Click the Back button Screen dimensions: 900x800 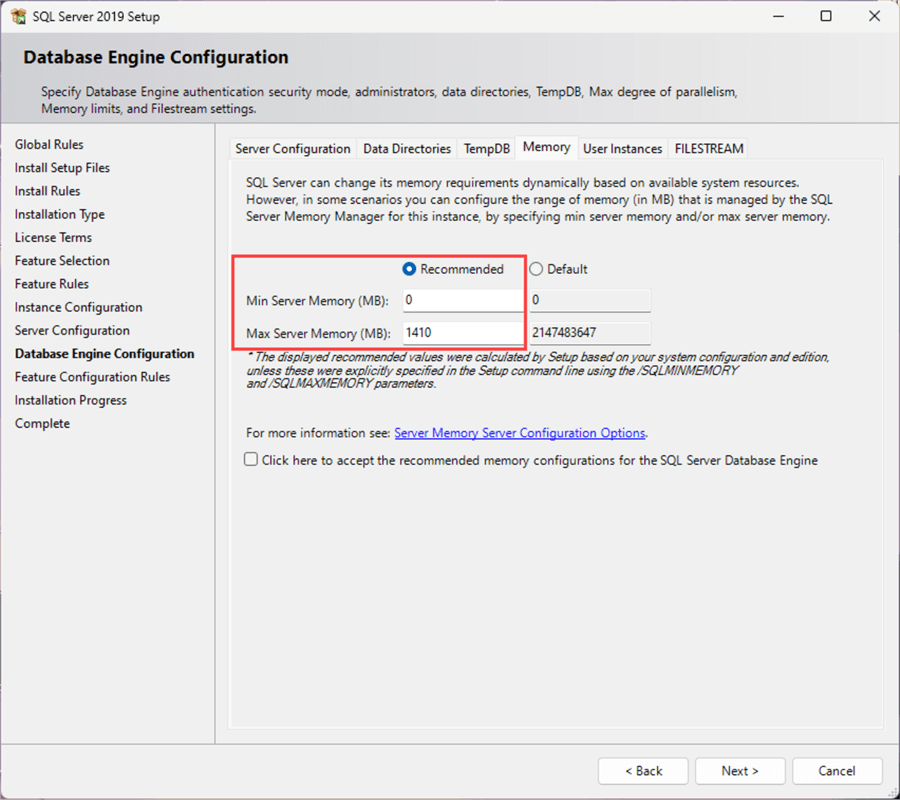click(x=643, y=771)
